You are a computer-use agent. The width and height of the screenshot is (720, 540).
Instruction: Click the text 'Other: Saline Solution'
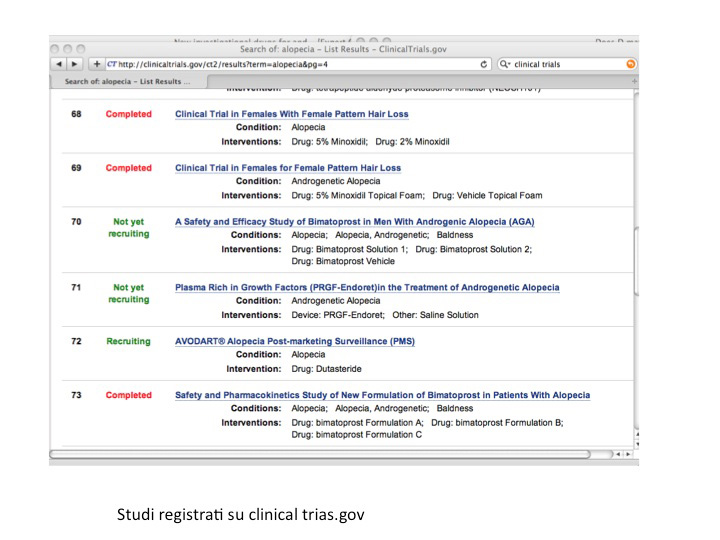(x=435, y=315)
